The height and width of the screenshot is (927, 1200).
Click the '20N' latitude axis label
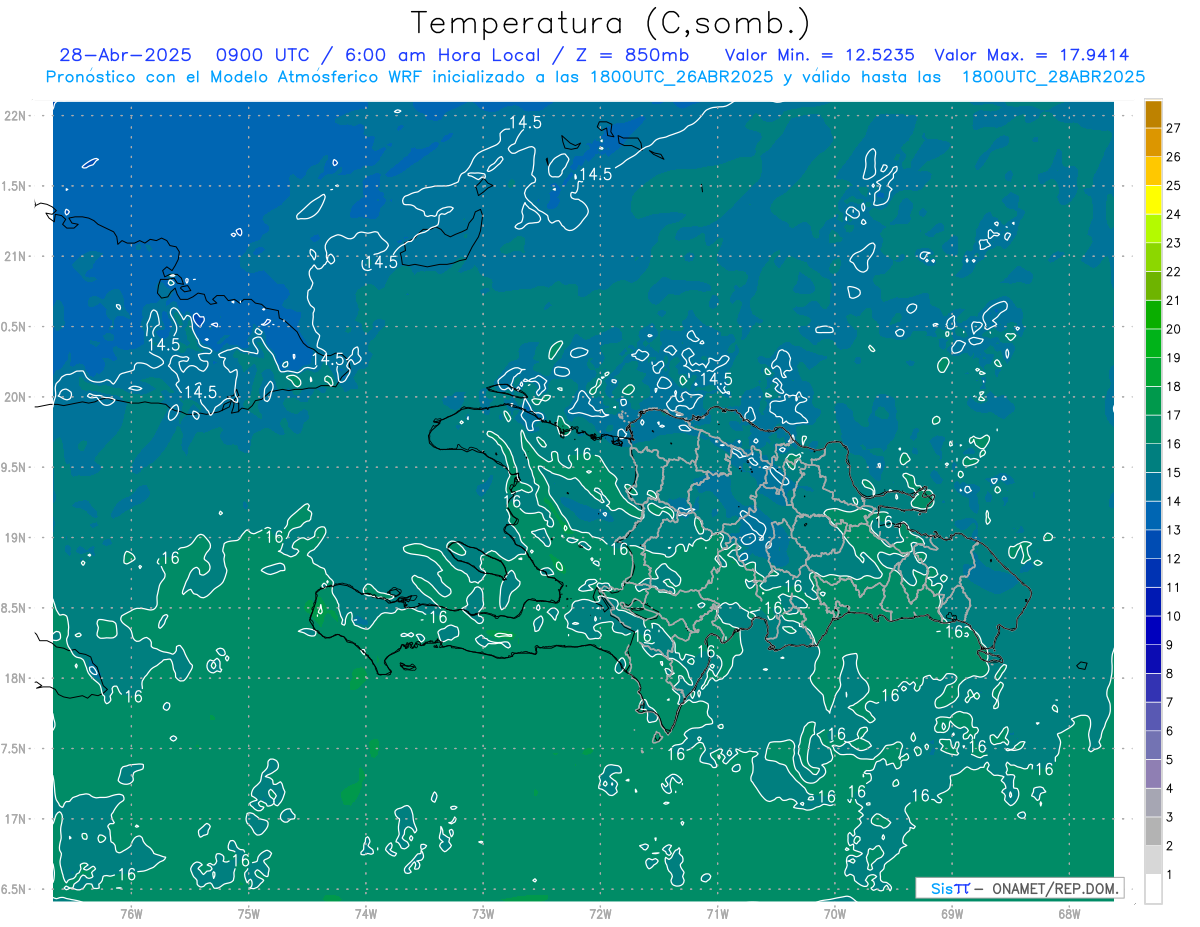click(x=15, y=397)
